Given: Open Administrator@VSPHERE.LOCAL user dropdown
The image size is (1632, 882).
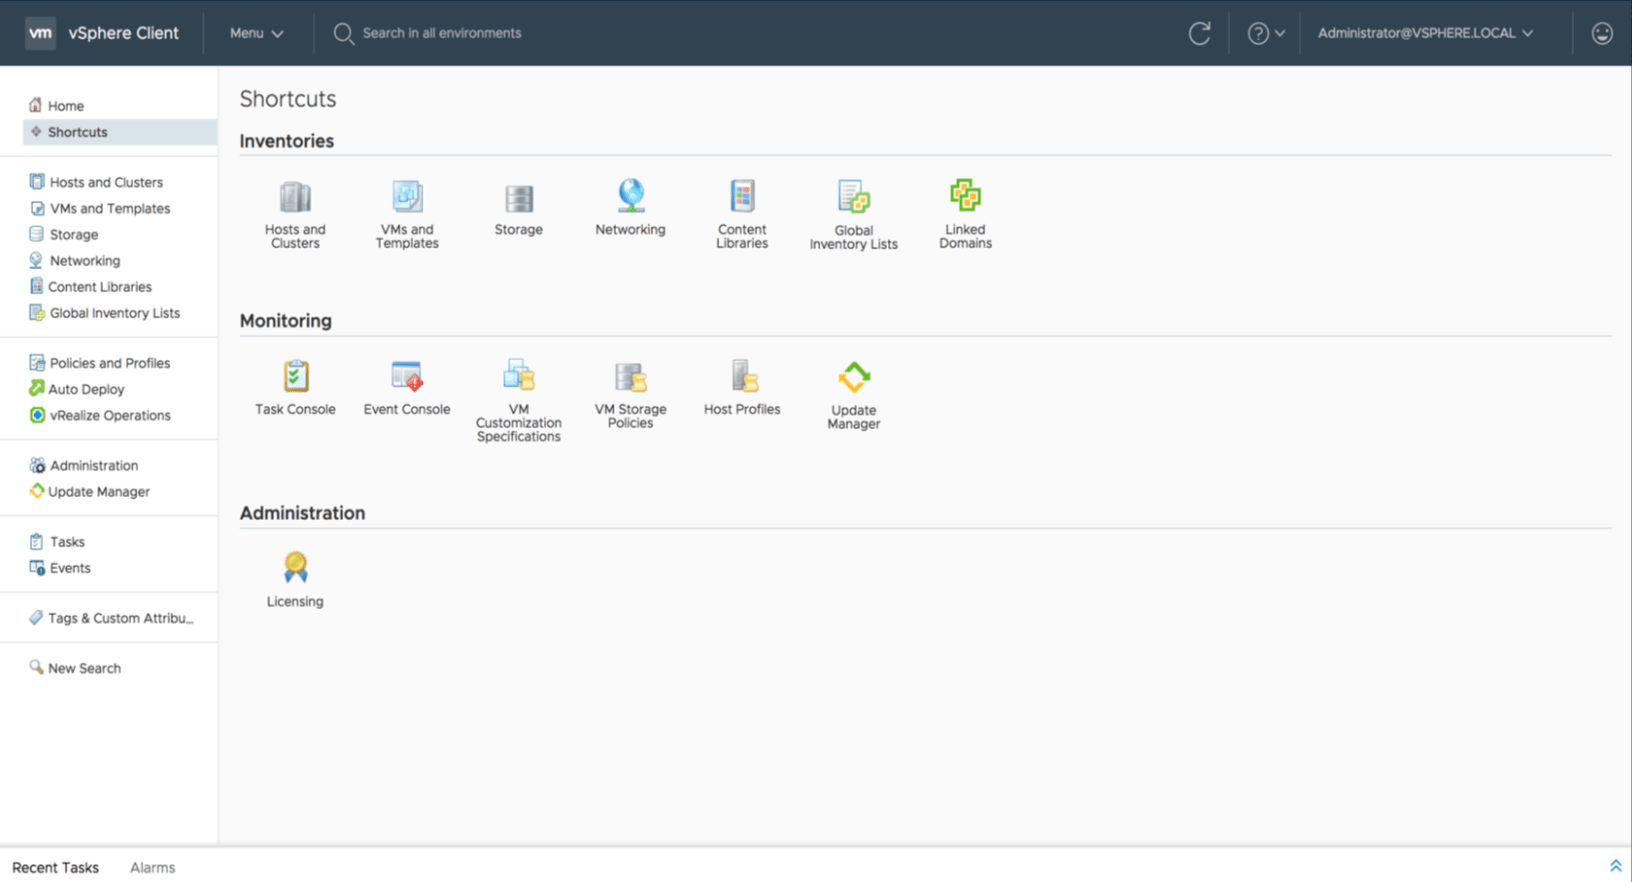Looking at the screenshot, I should pos(1425,33).
